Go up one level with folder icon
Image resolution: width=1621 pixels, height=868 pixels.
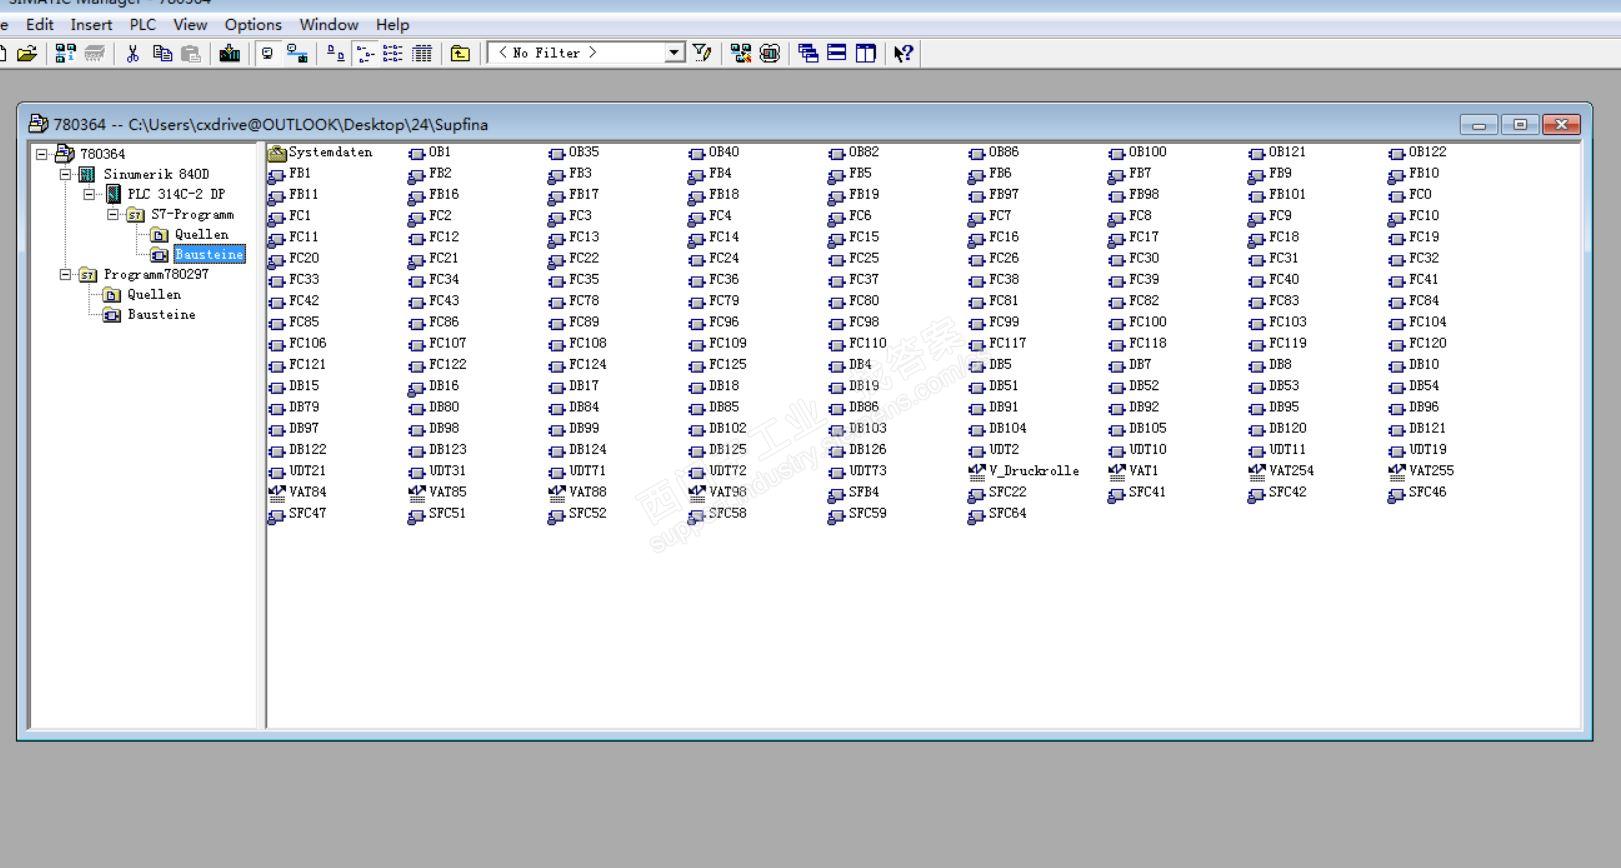(460, 53)
